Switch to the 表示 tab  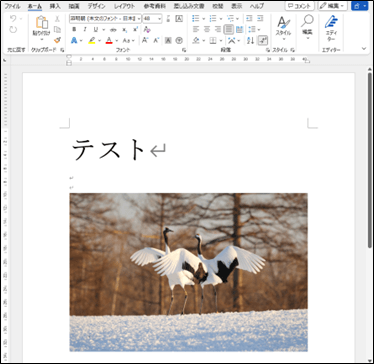(237, 6)
